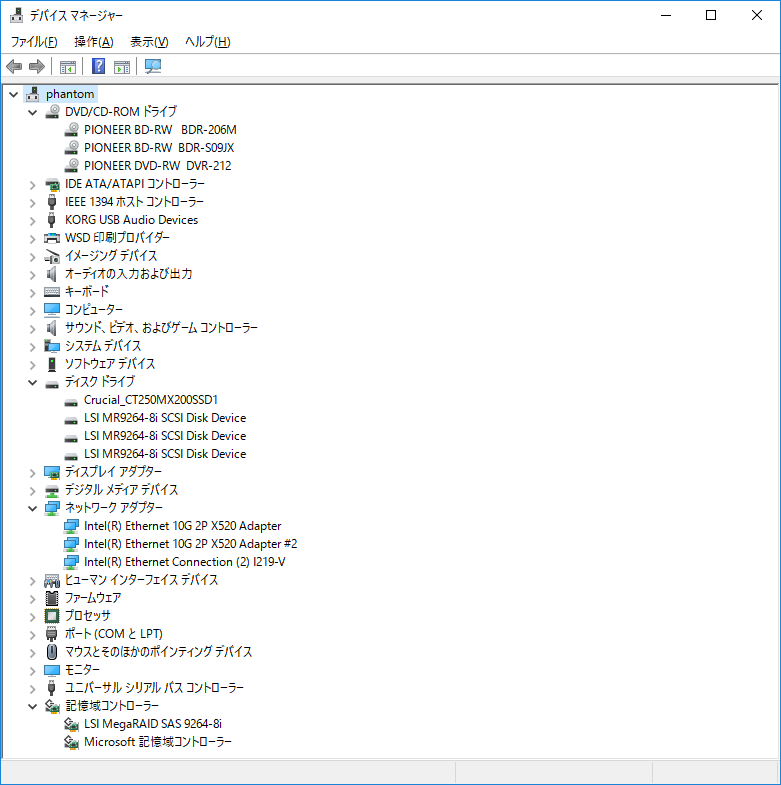Open the 操作(A) menu
The height and width of the screenshot is (785, 781).
point(93,42)
